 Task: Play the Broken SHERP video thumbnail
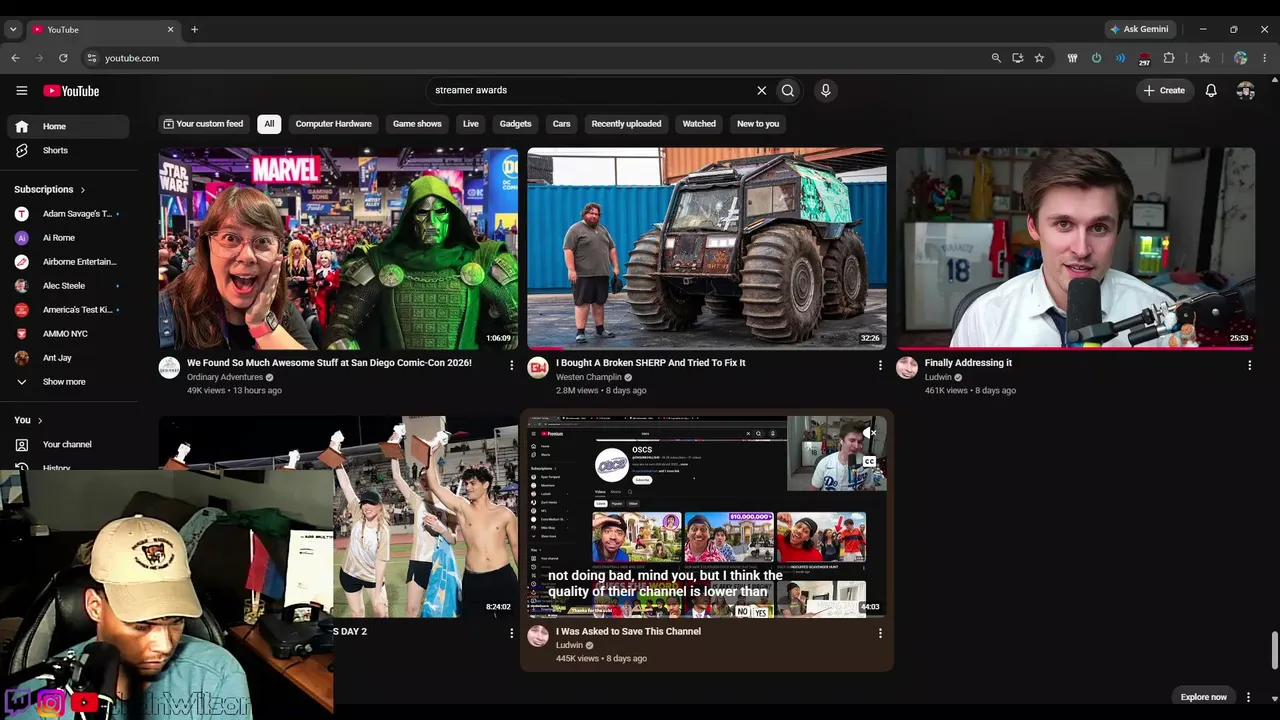tap(707, 249)
